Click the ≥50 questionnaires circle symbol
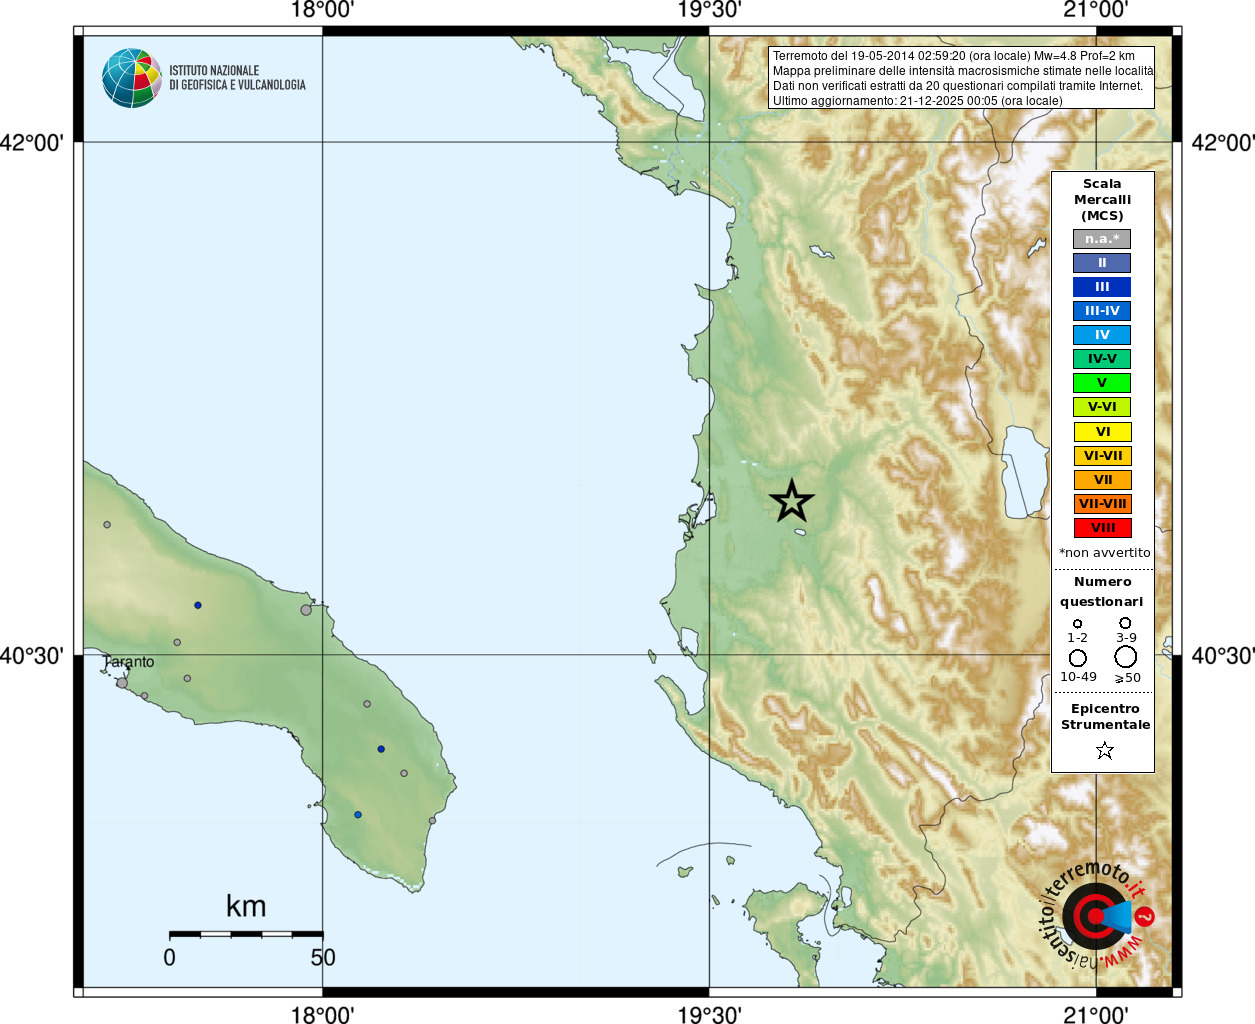The width and height of the screenshot is (1255, 1024). 1126,657
